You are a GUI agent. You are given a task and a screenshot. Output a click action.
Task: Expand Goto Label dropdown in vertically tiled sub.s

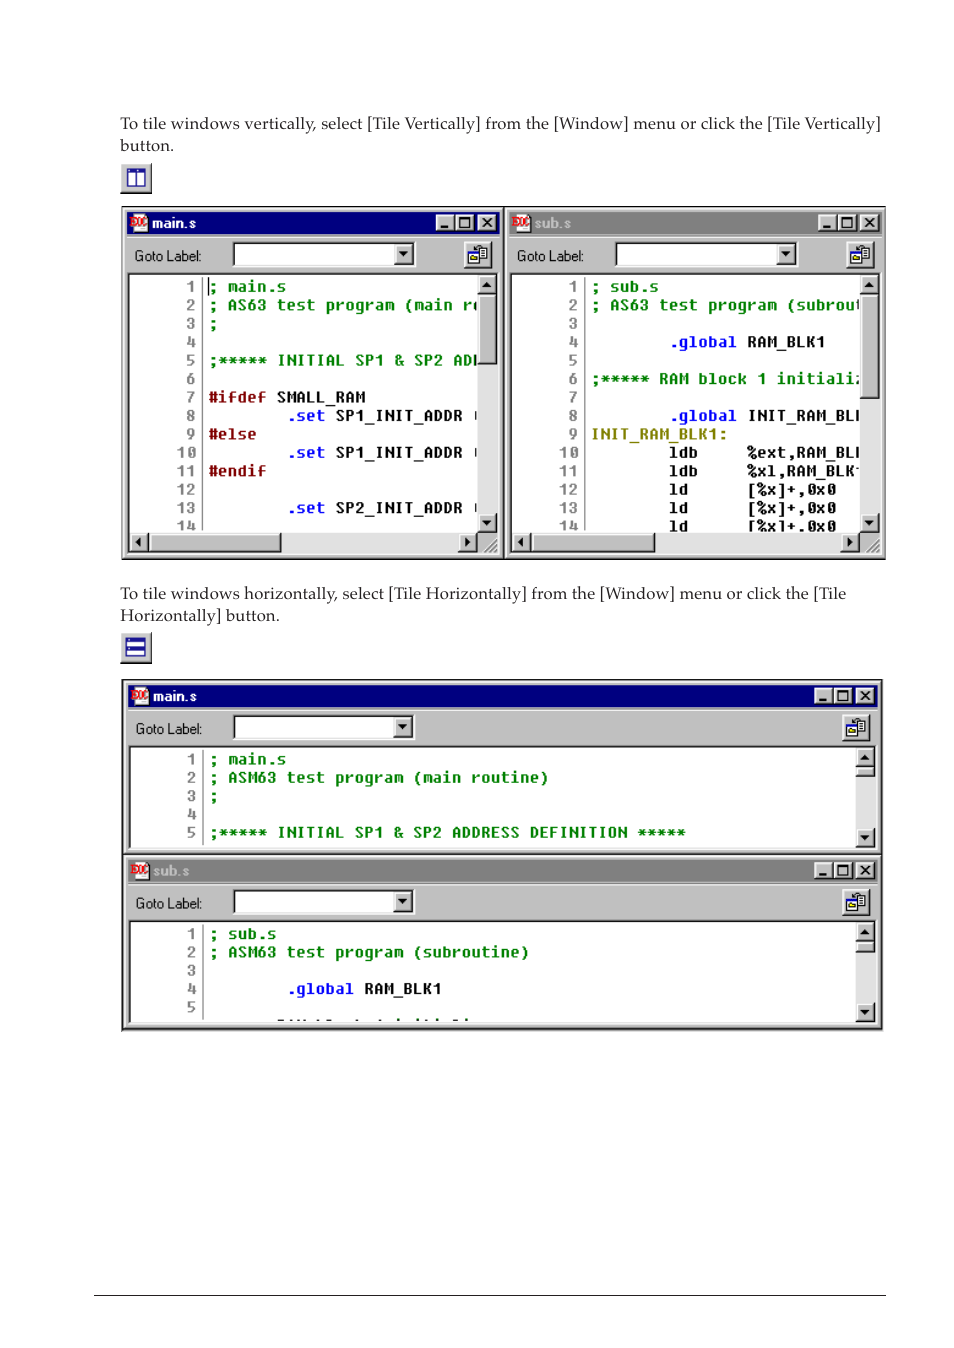(x=786, y=255)
